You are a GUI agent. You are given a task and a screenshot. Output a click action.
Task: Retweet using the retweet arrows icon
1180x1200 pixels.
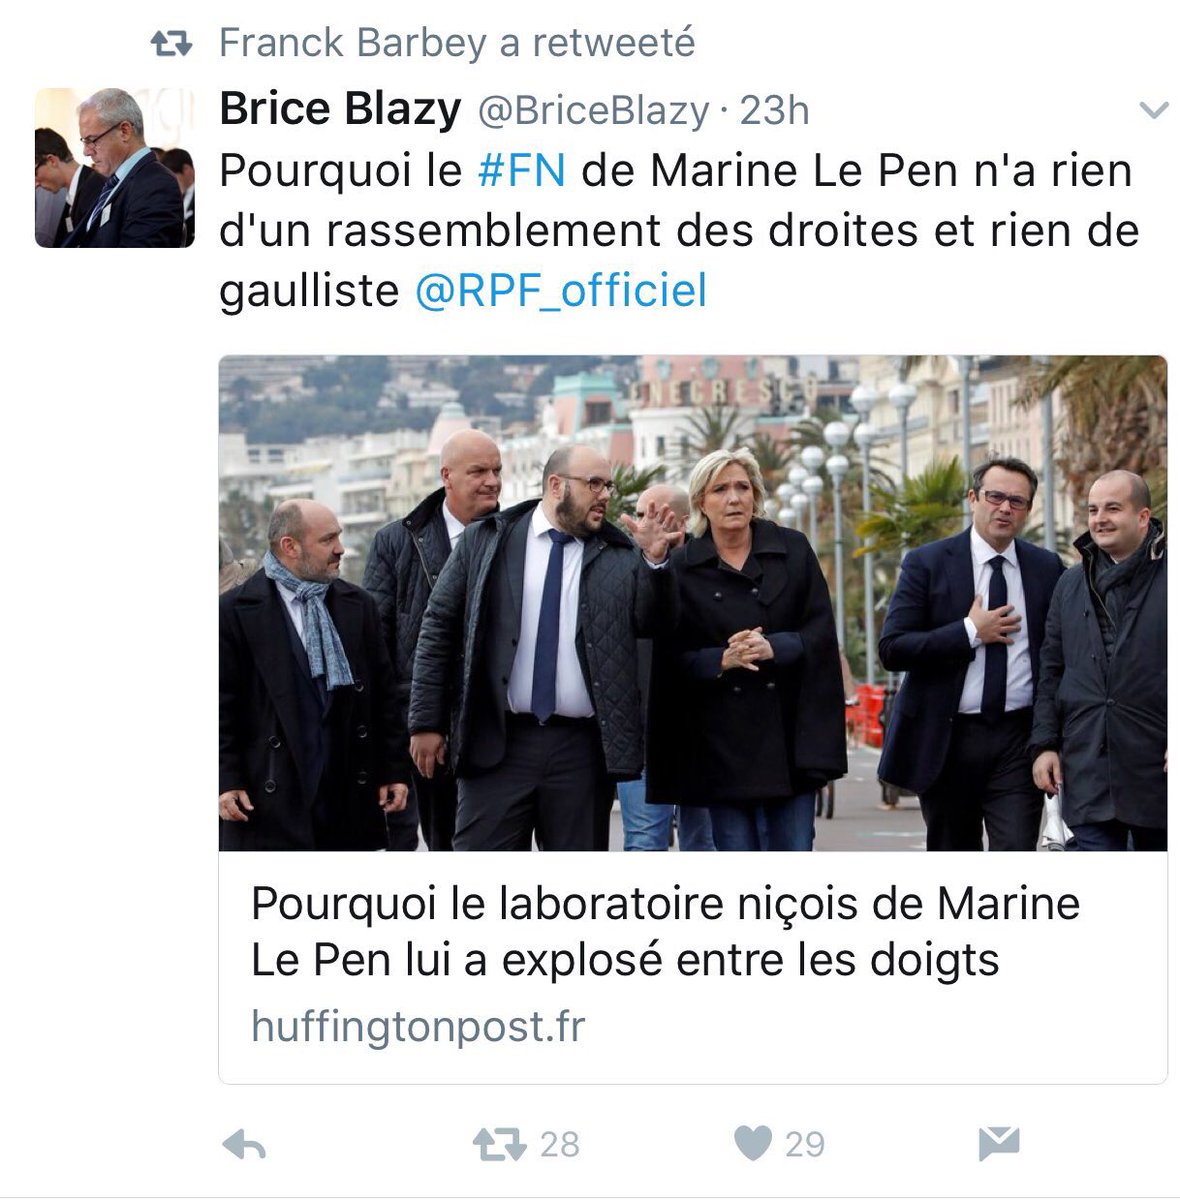499,1144
